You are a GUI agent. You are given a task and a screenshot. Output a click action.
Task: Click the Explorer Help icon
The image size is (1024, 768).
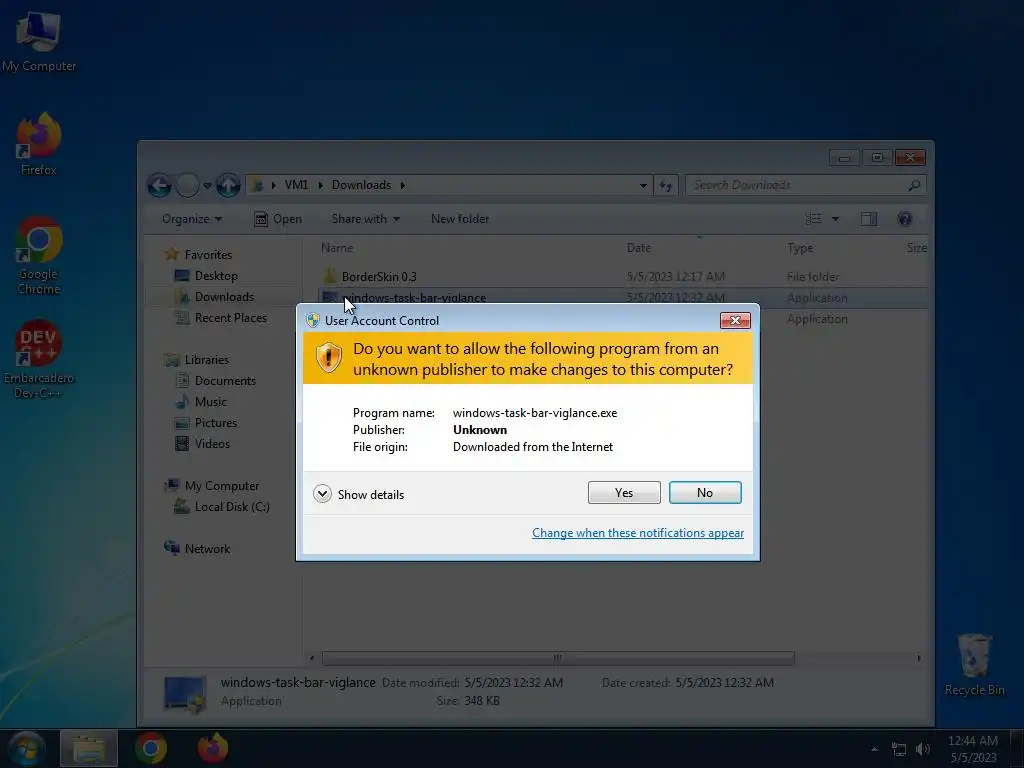(x=904, y=219)
